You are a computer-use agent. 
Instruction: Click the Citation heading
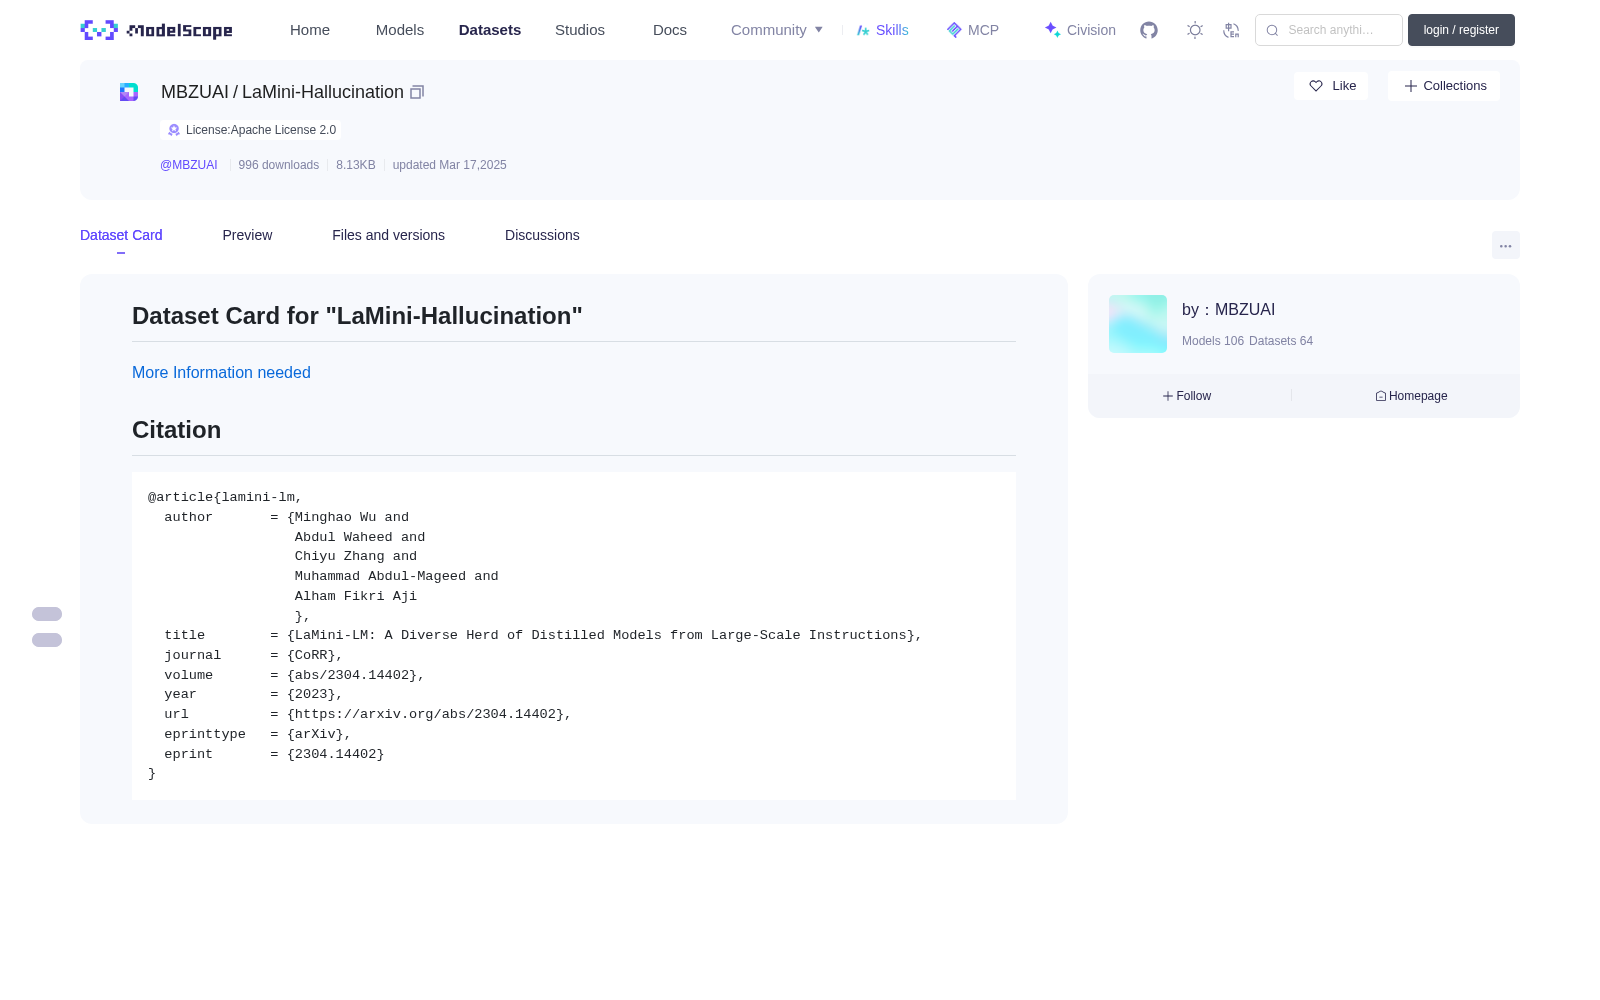point(177,430)
